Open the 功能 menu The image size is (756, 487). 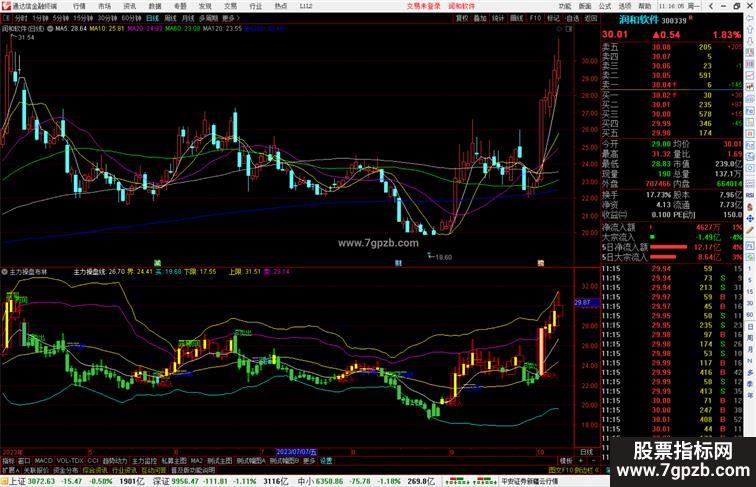point(565,6)
